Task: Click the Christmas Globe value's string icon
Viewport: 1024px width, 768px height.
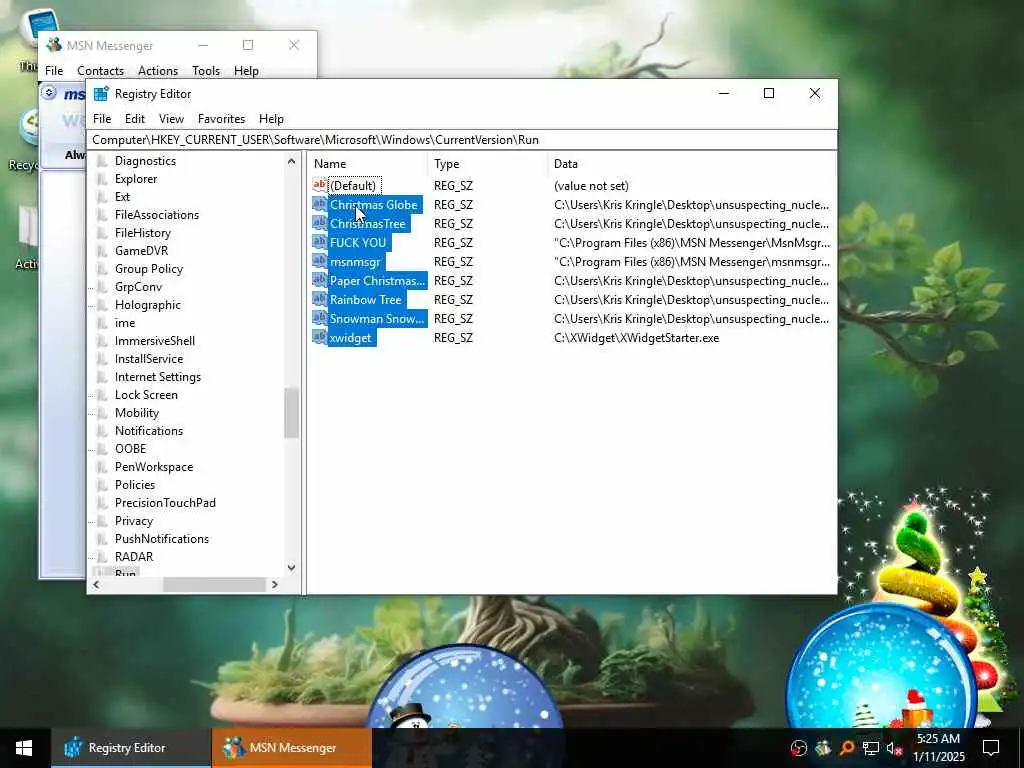Action: (x=319, y=204)
